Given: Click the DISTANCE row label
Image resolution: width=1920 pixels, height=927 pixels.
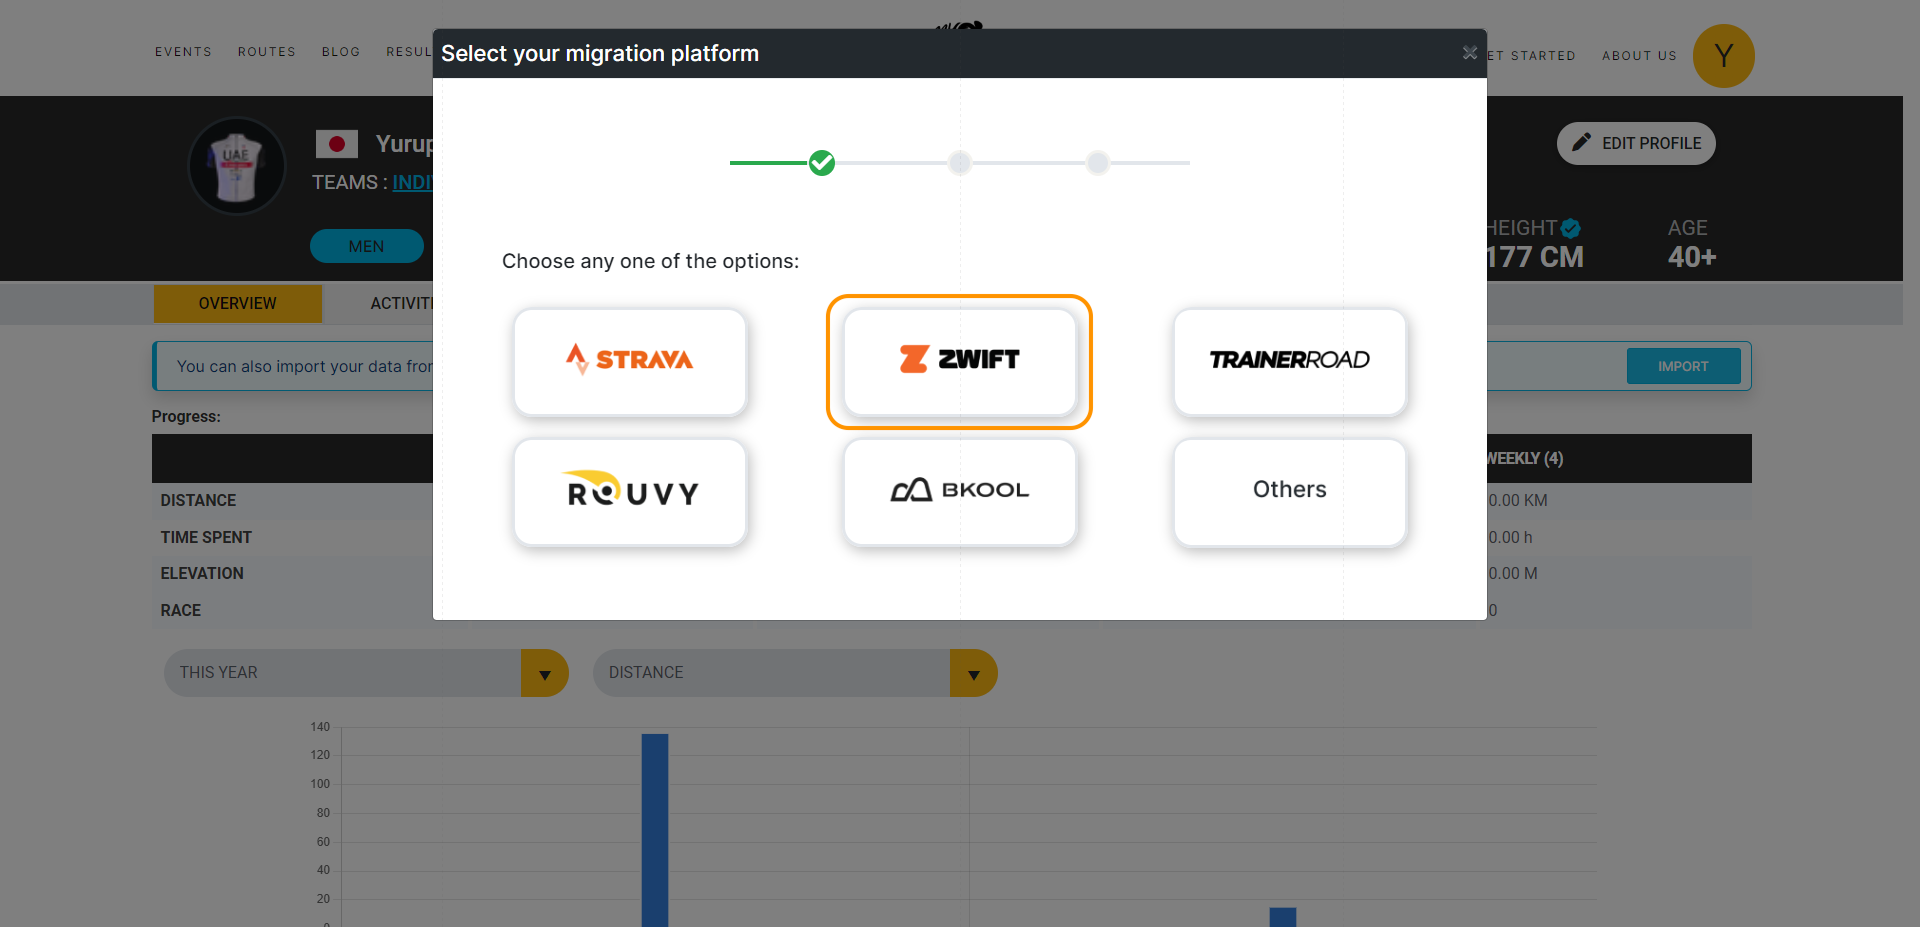Looking at the screenshot, I should 199,500.
